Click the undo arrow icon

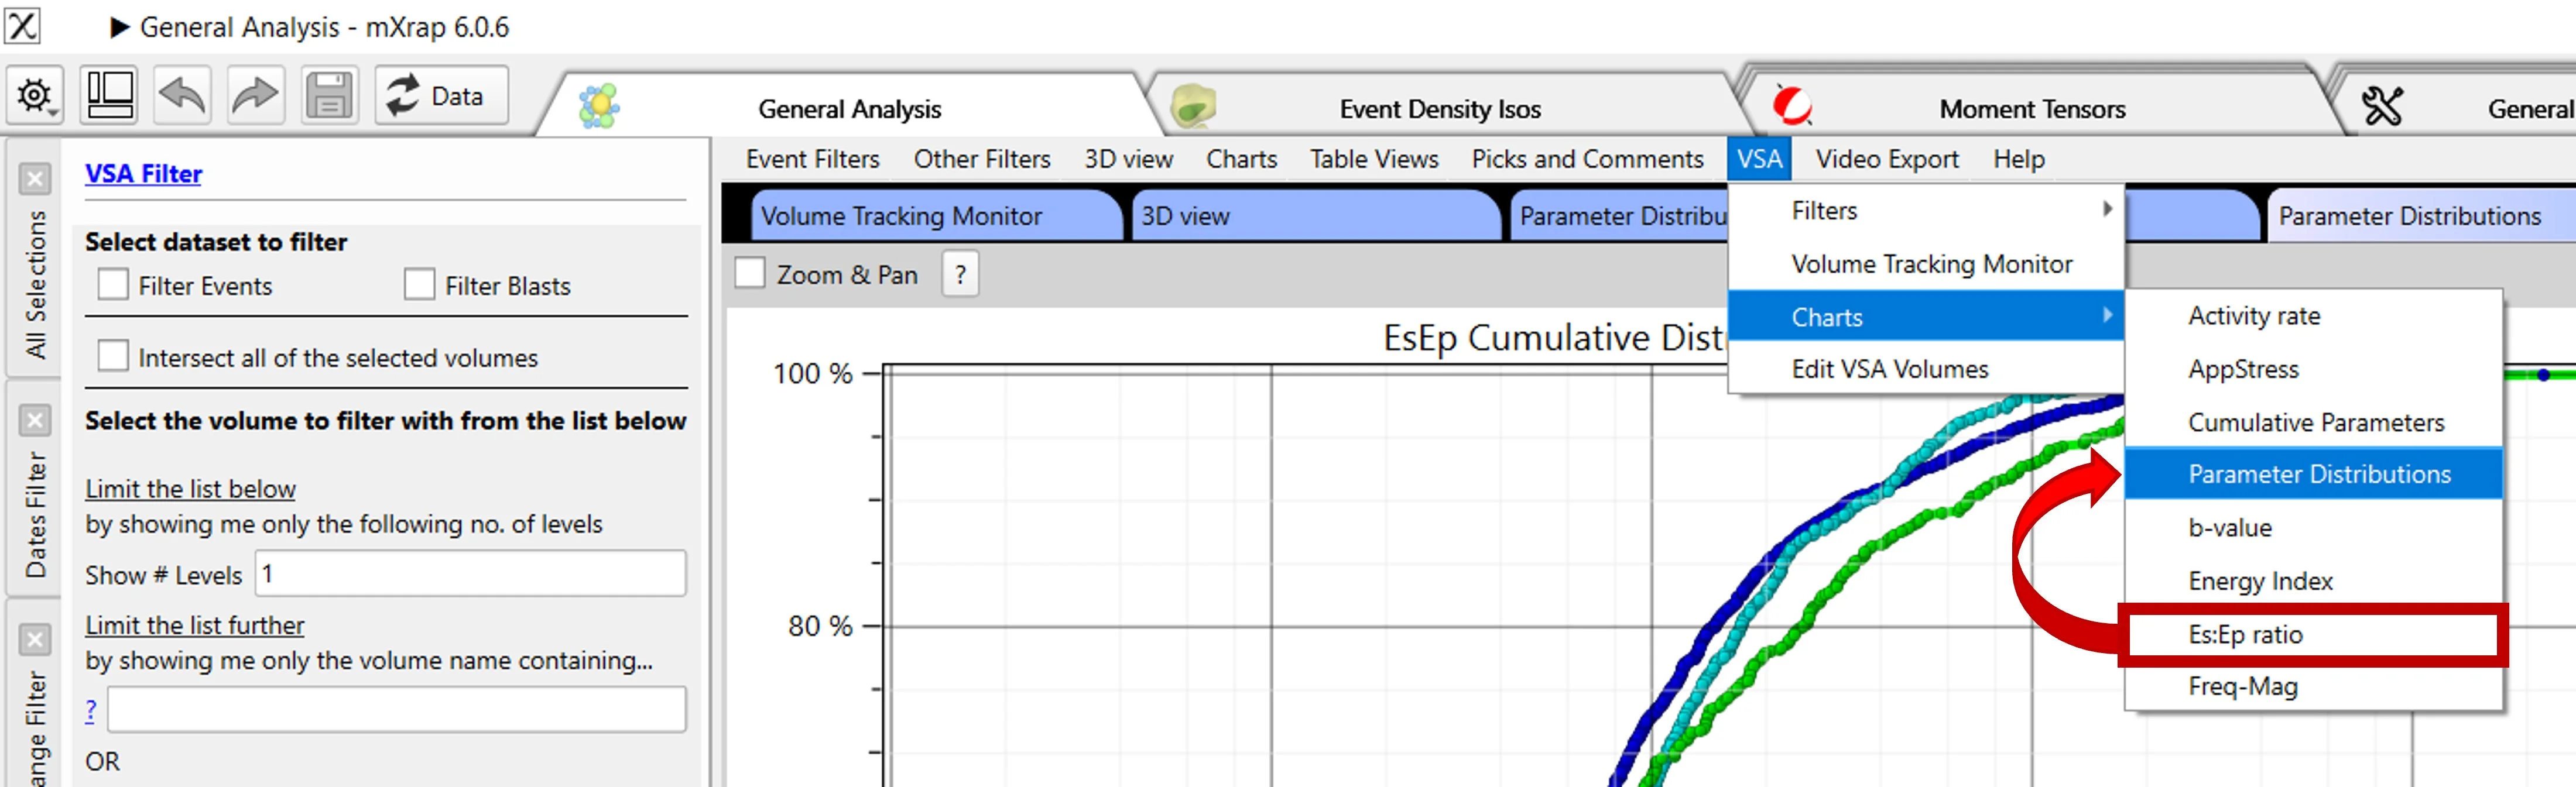(182, 96)
